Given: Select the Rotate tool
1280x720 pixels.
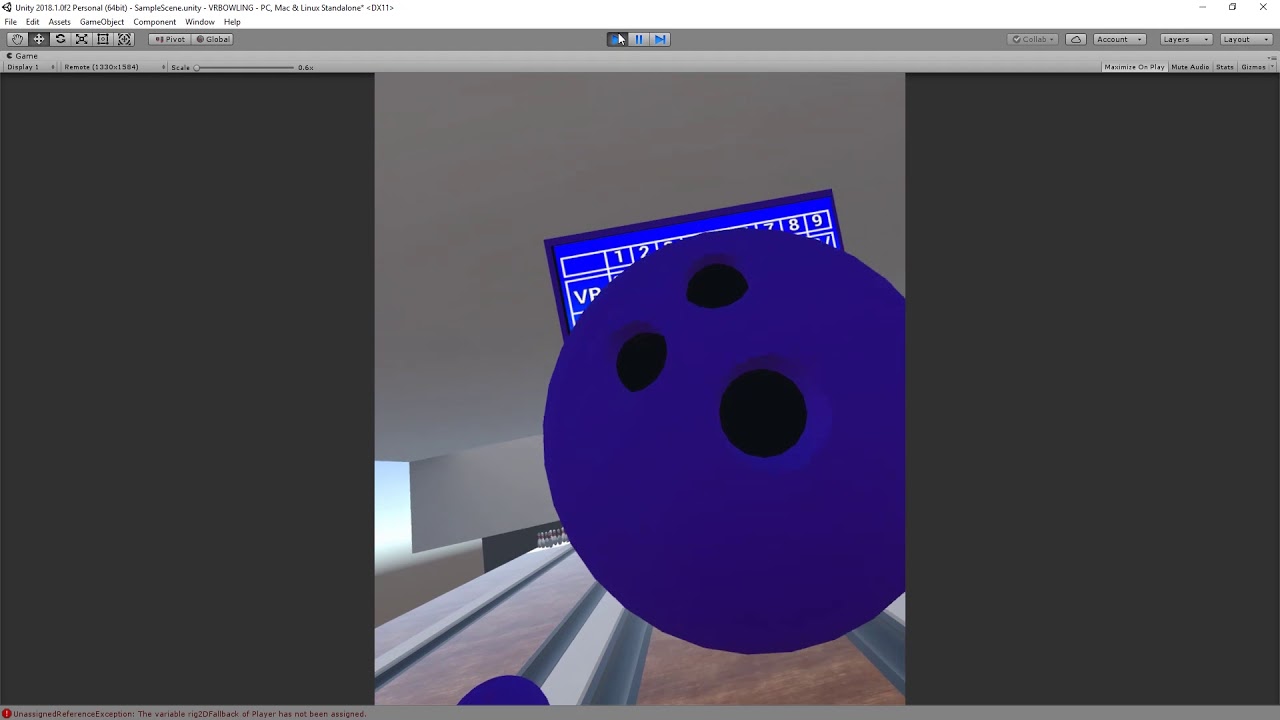Looking at the screenshot, I should (x=60, y=39).
